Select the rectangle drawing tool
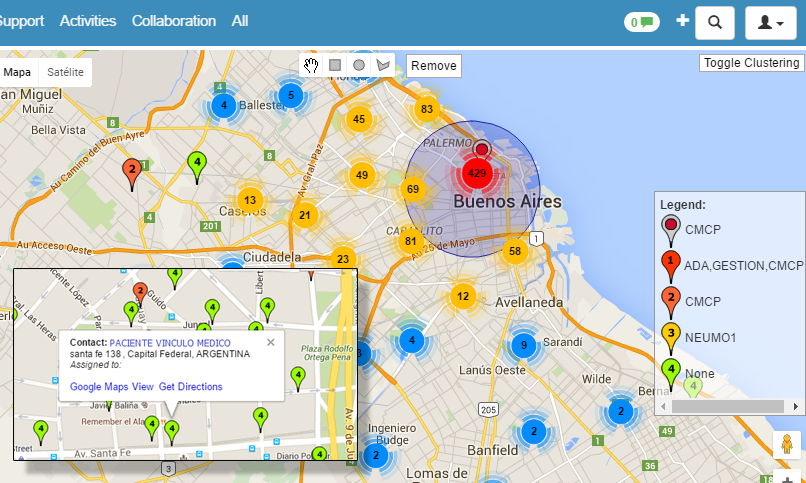806x483 pixels. 335,65
